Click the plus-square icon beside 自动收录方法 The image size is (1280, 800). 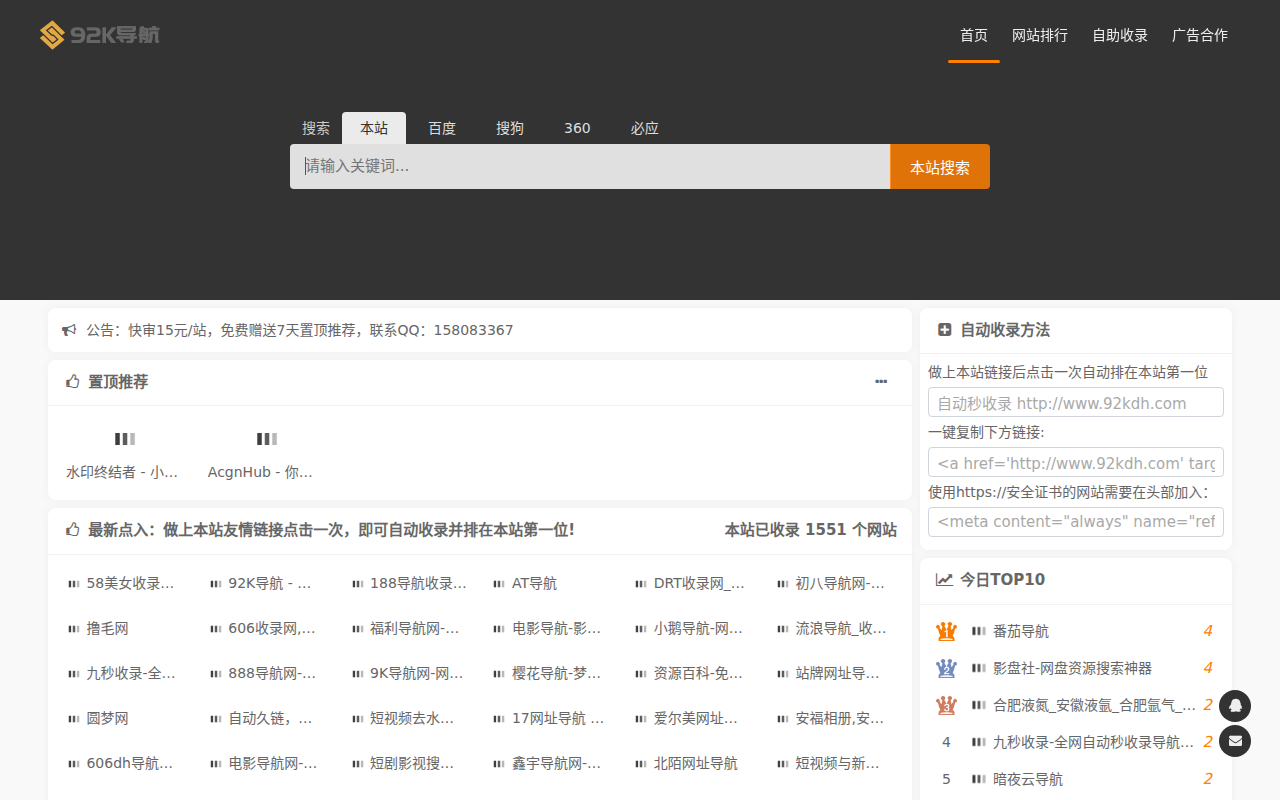(x=945, y=329)
